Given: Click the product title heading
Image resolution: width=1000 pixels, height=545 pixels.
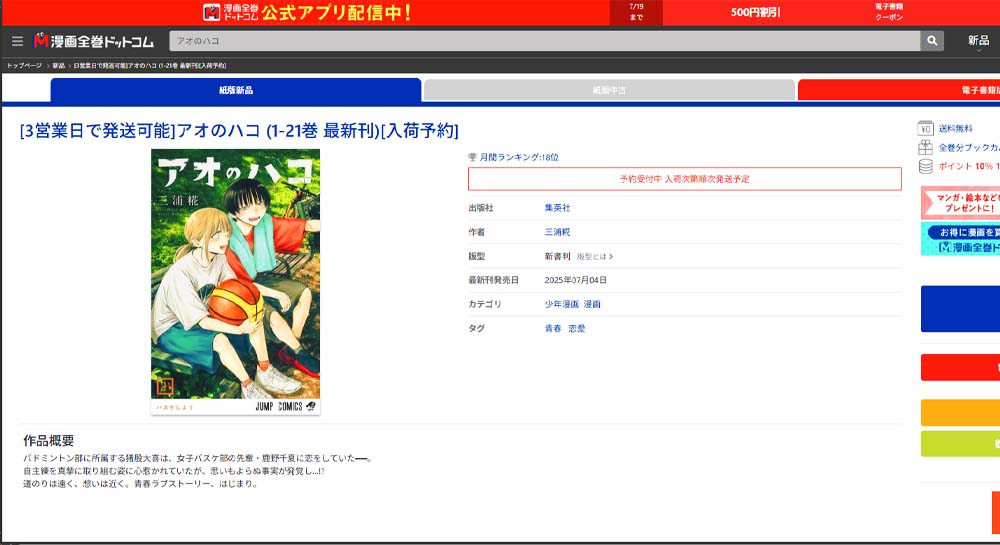Looking at the screenshot, I should click(x=239, y=131).
